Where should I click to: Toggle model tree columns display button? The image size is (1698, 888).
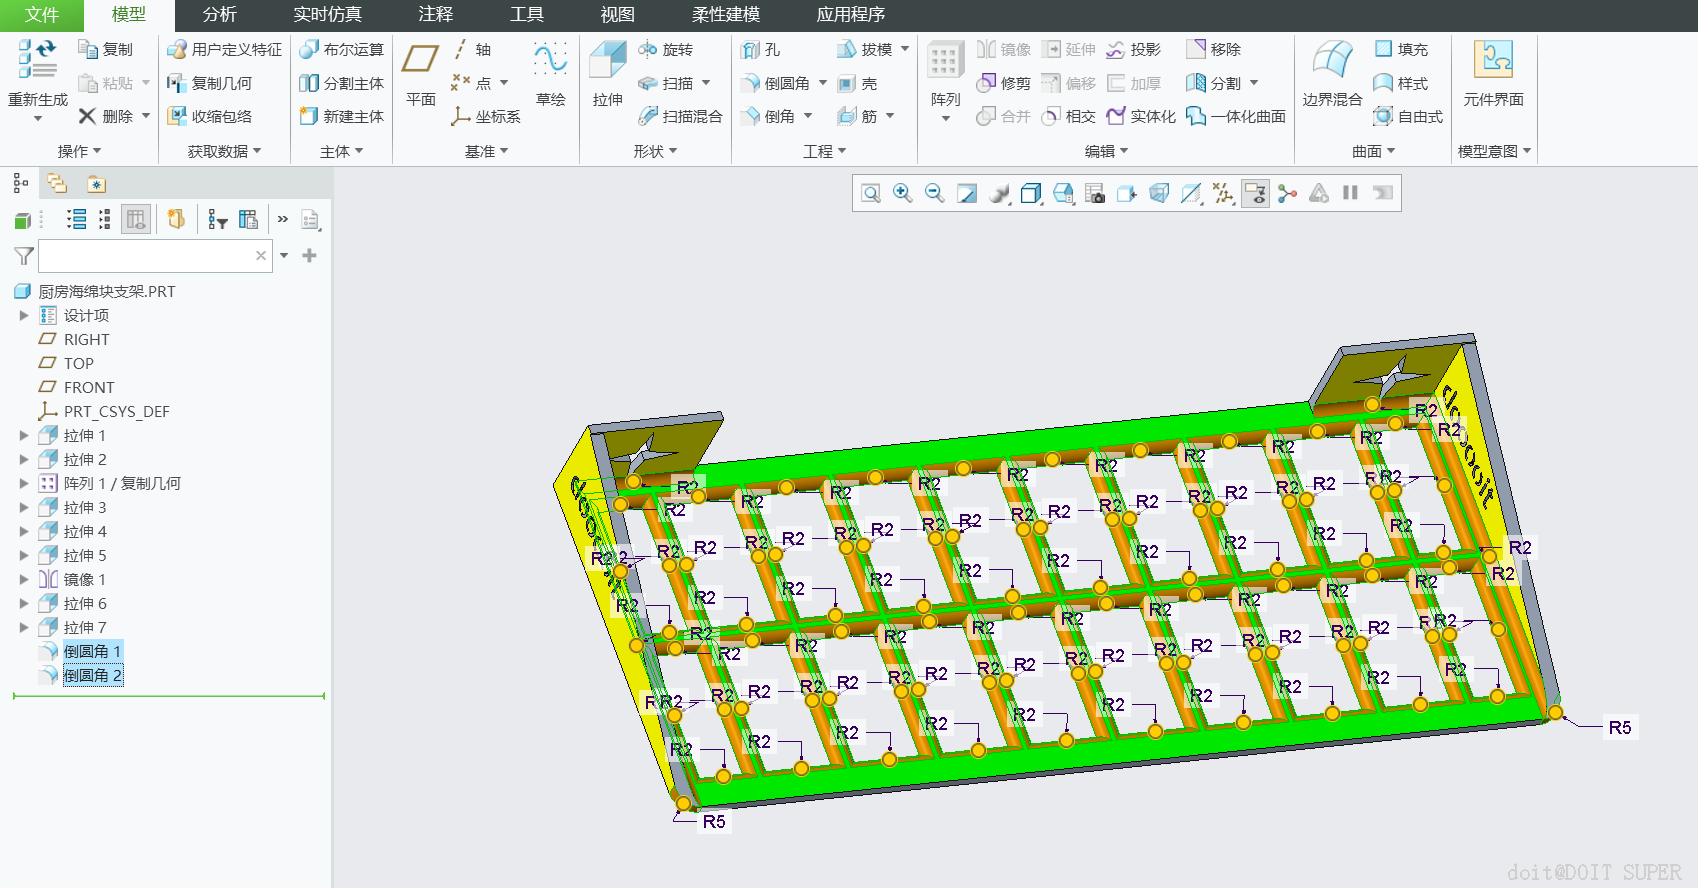[x=136, y=220]
